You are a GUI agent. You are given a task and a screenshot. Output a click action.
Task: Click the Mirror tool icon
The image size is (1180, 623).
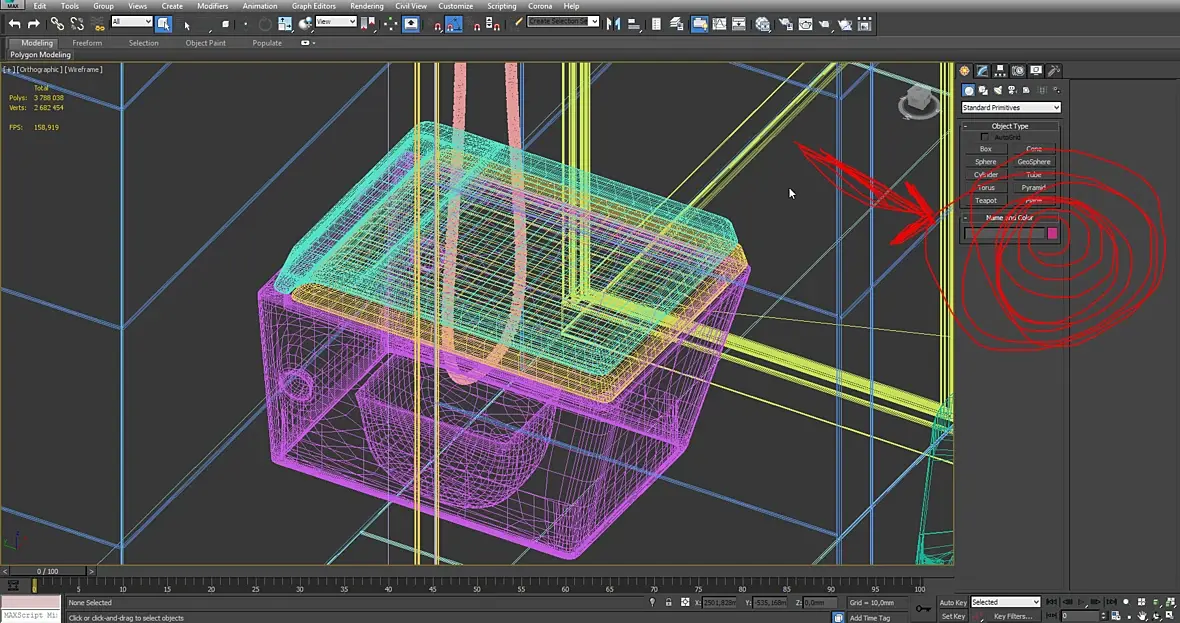pyautogui.click(x=613, y=23)
